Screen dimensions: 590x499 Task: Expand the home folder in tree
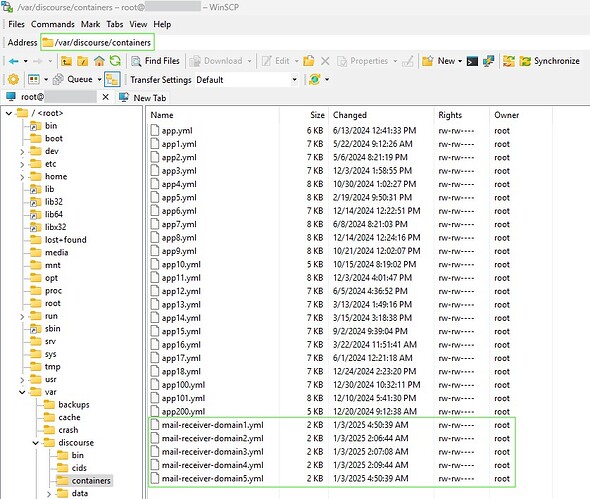(x=22, y=177)
